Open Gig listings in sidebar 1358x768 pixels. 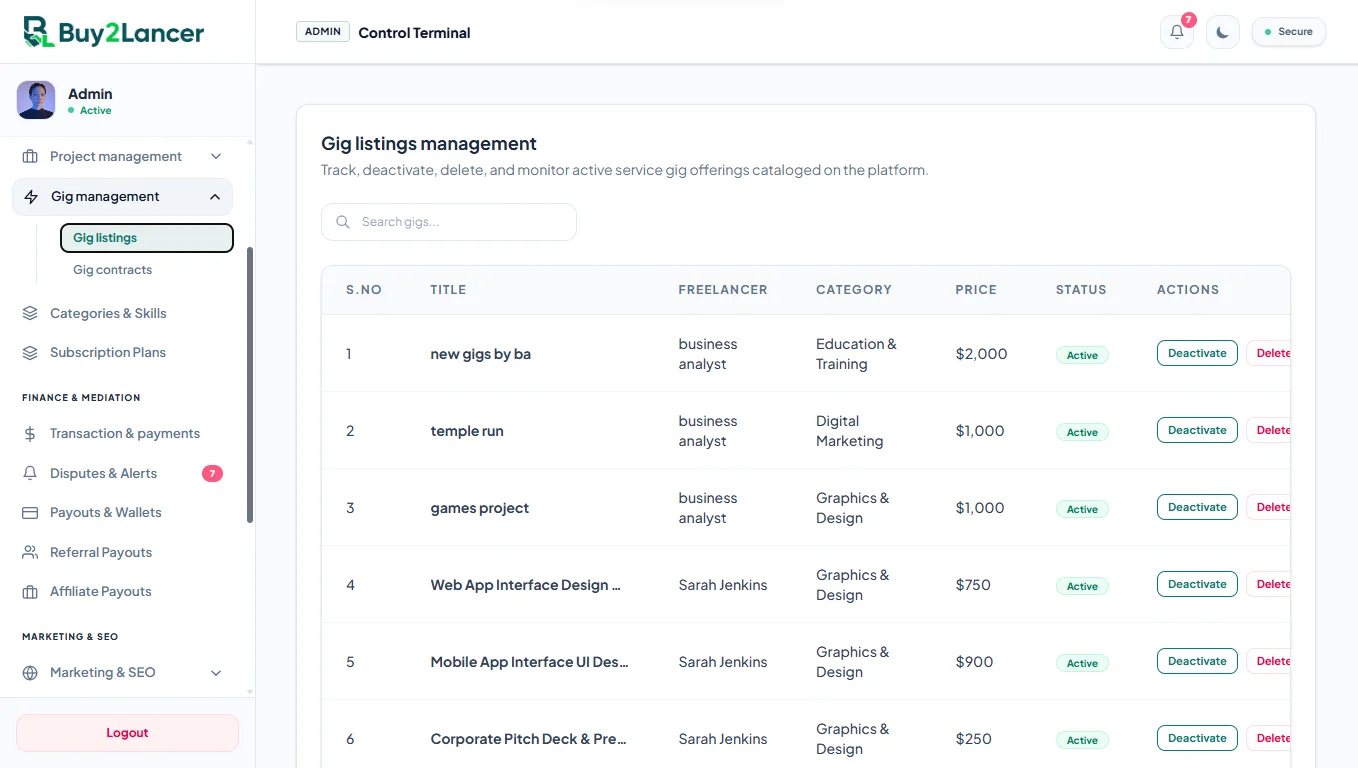147,238
